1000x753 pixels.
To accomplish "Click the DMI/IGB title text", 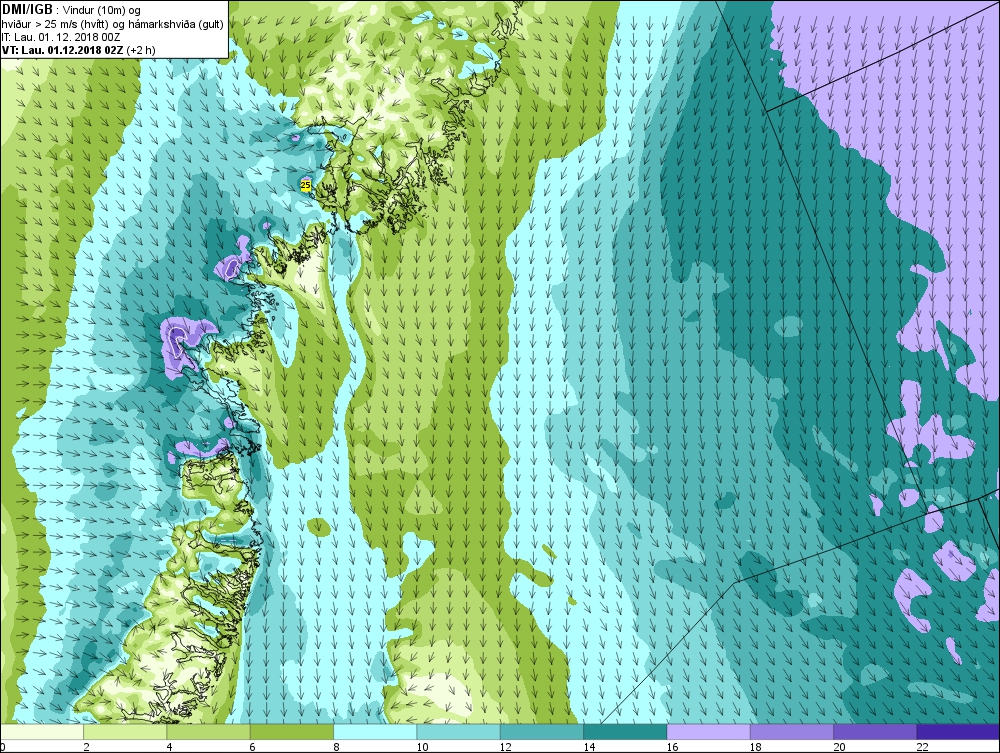I will click(x=27, y=10).
